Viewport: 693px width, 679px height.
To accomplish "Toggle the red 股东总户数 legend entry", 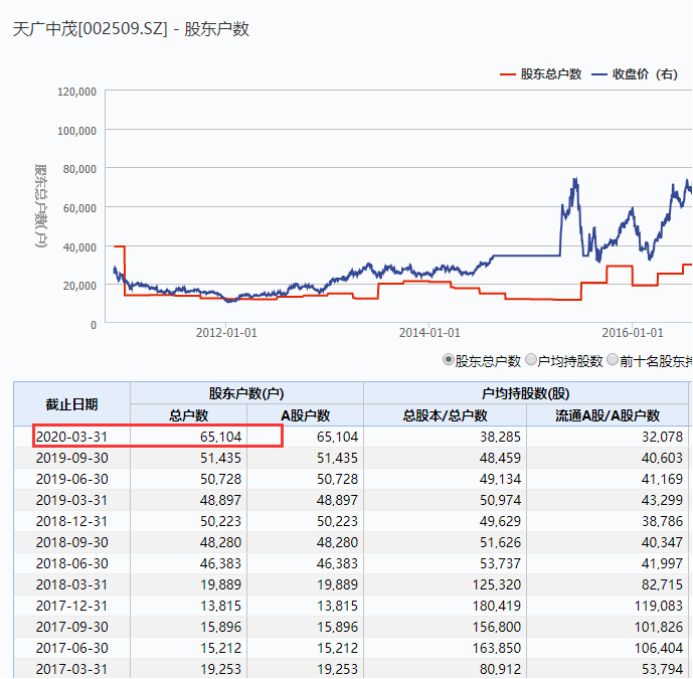I will 540,74.
